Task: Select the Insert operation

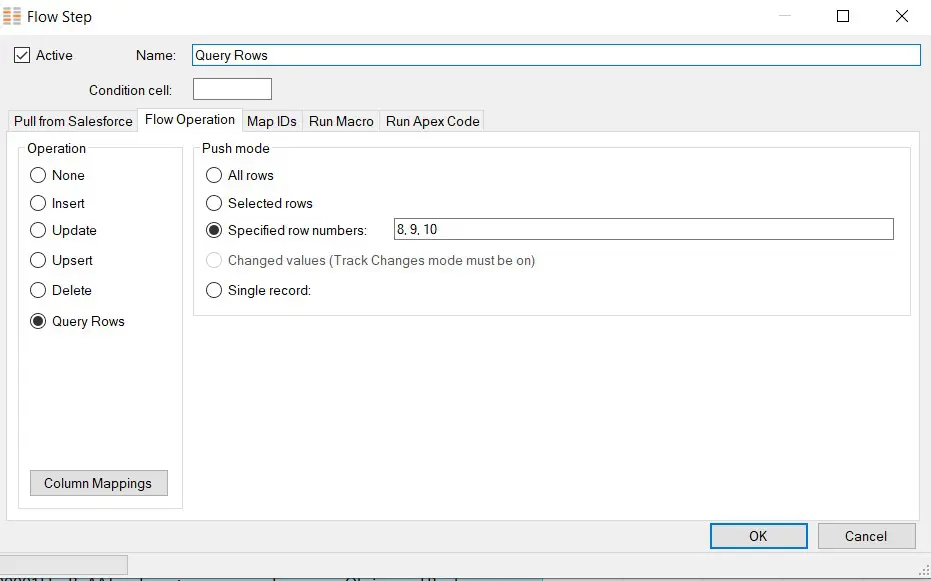Action: 36,203
